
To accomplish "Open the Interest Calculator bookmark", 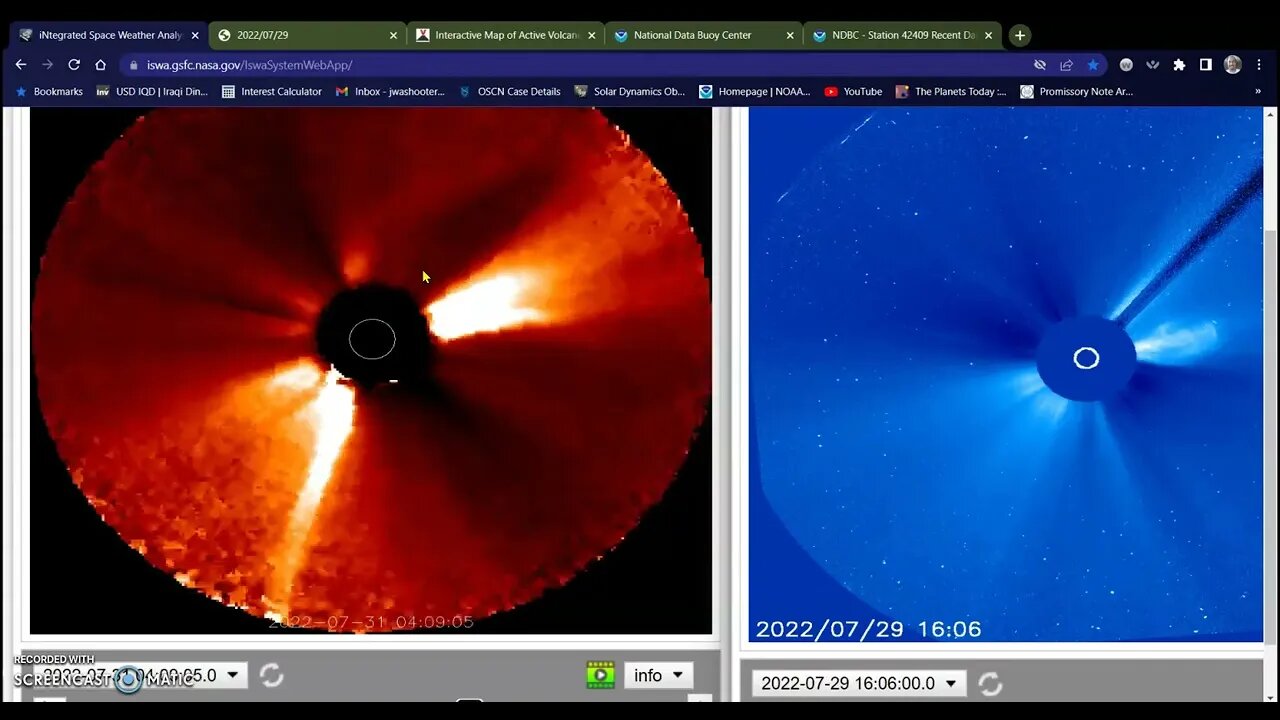I will tap(271, 91).
